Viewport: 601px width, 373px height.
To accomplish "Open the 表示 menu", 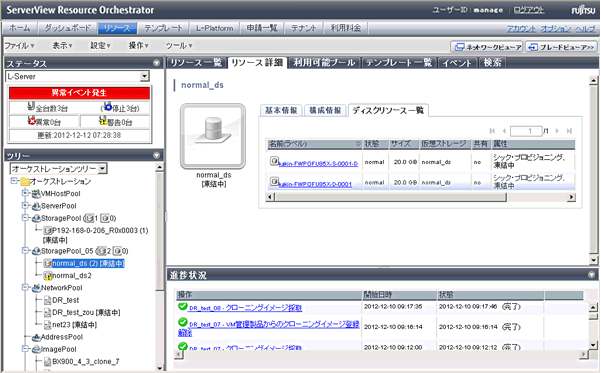I will [62, 46].
